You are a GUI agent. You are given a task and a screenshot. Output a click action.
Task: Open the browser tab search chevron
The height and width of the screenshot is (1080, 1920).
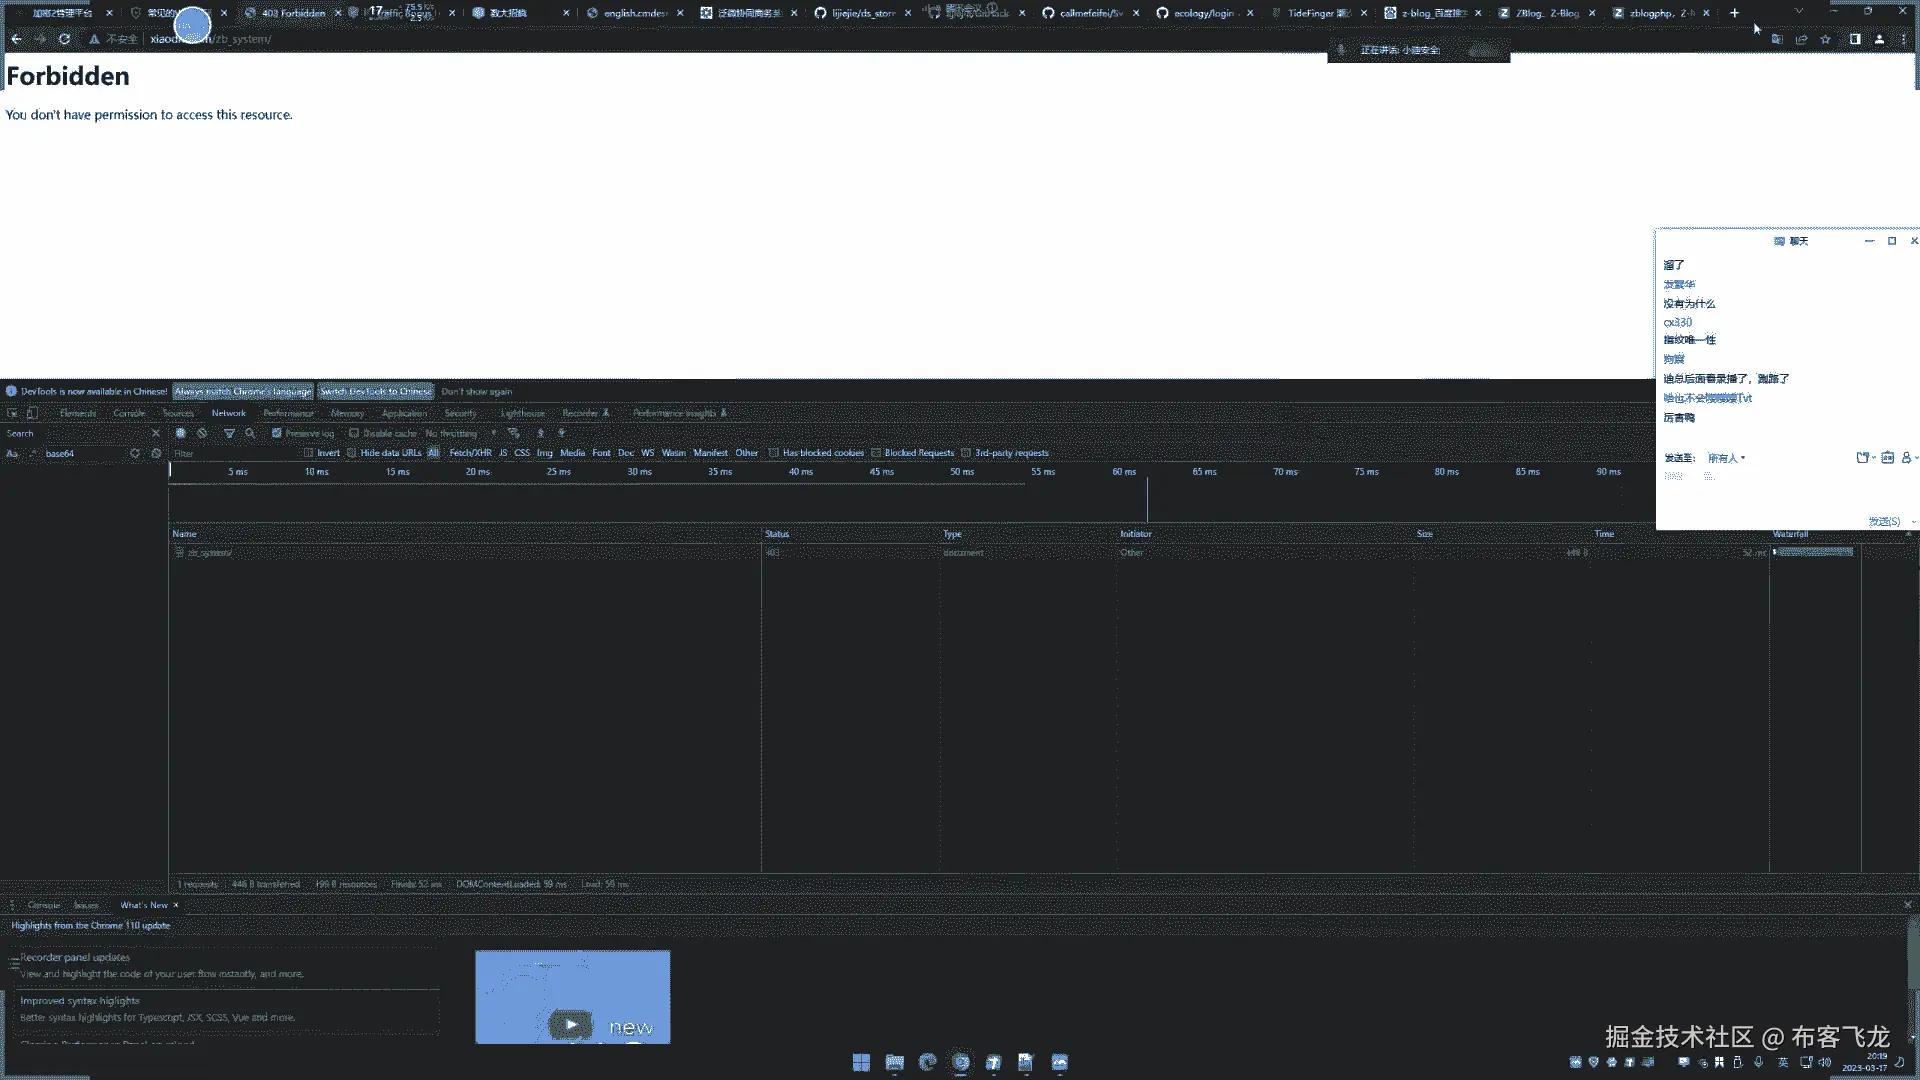click(1798, 12)
